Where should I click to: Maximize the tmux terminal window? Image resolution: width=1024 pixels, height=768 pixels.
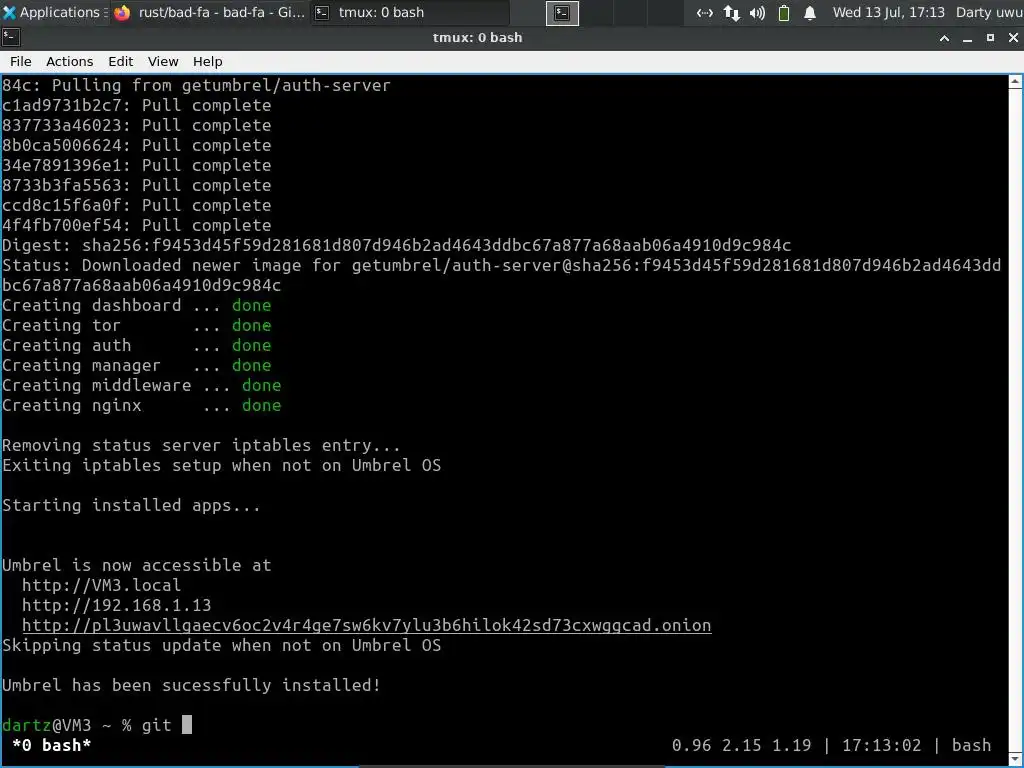pos(990,38)
